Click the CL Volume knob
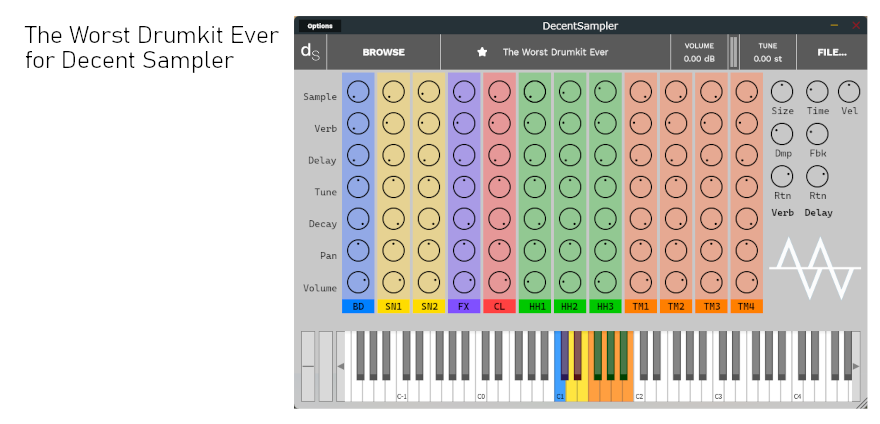 click(499, 282)
